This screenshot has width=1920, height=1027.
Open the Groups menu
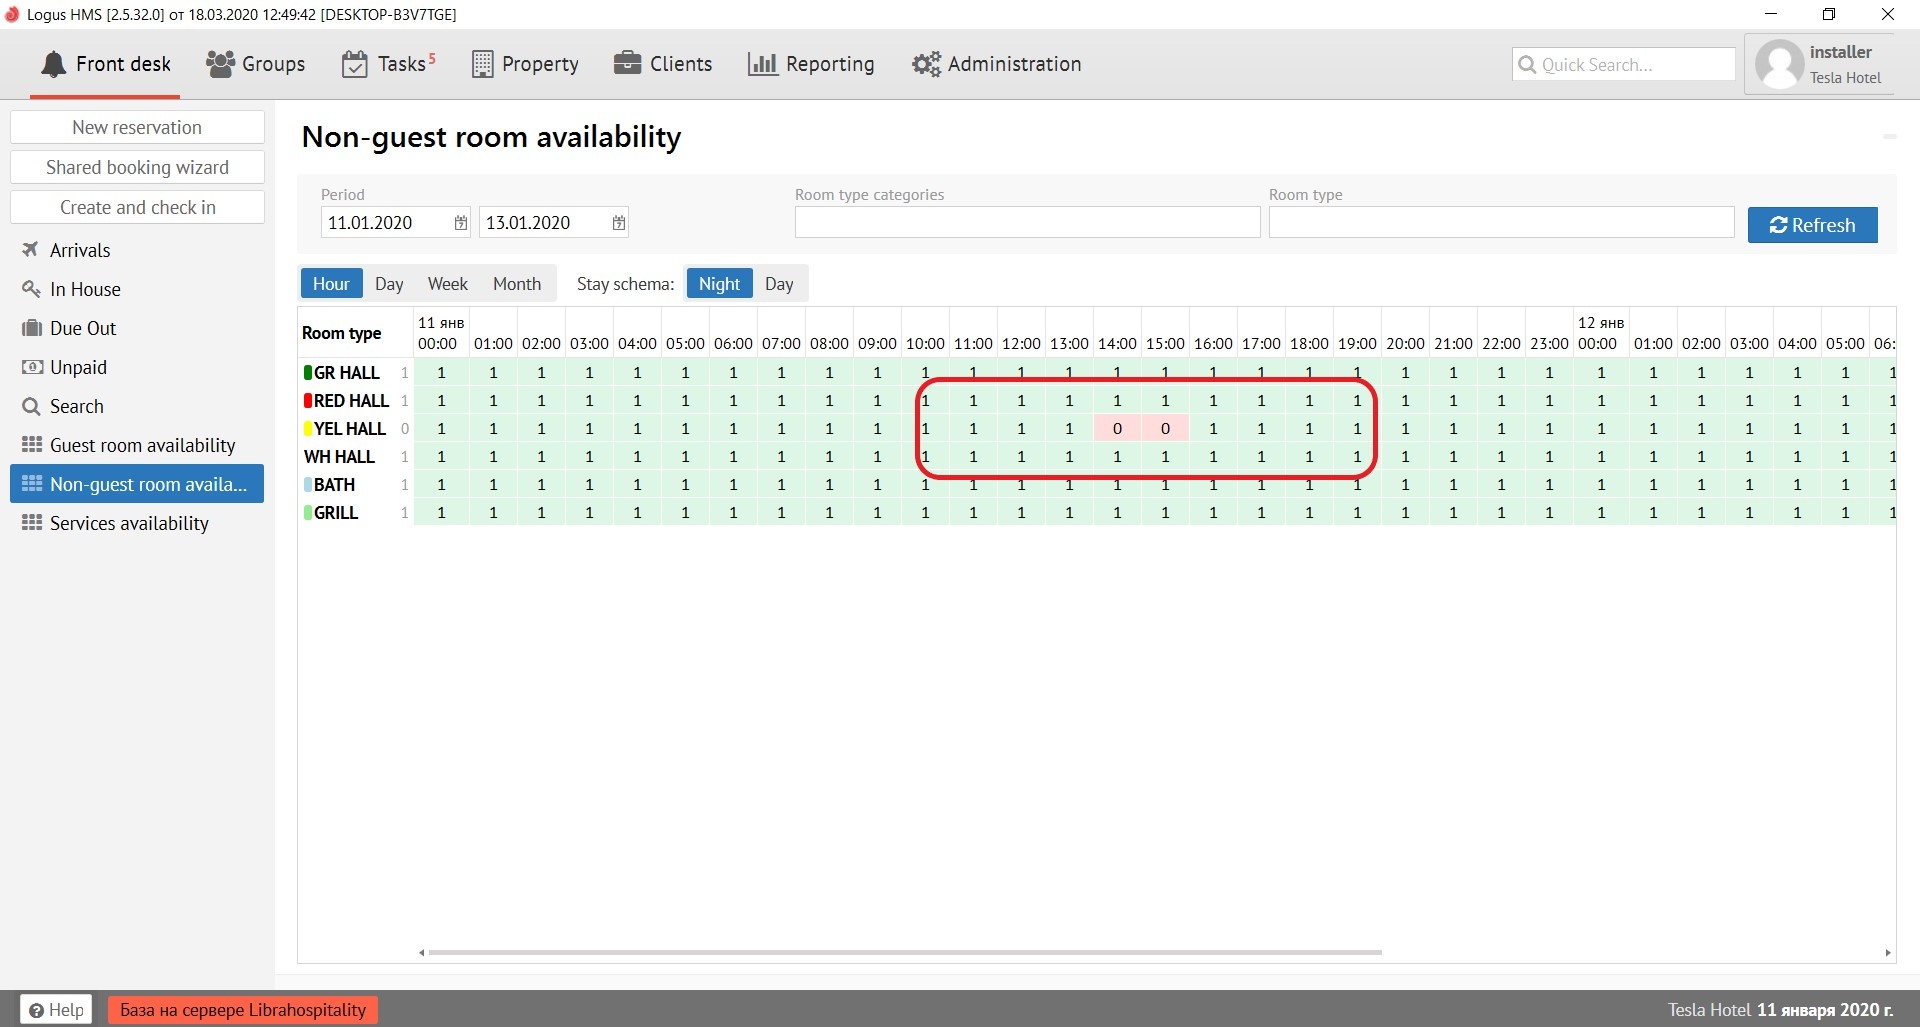click(256, 64)
